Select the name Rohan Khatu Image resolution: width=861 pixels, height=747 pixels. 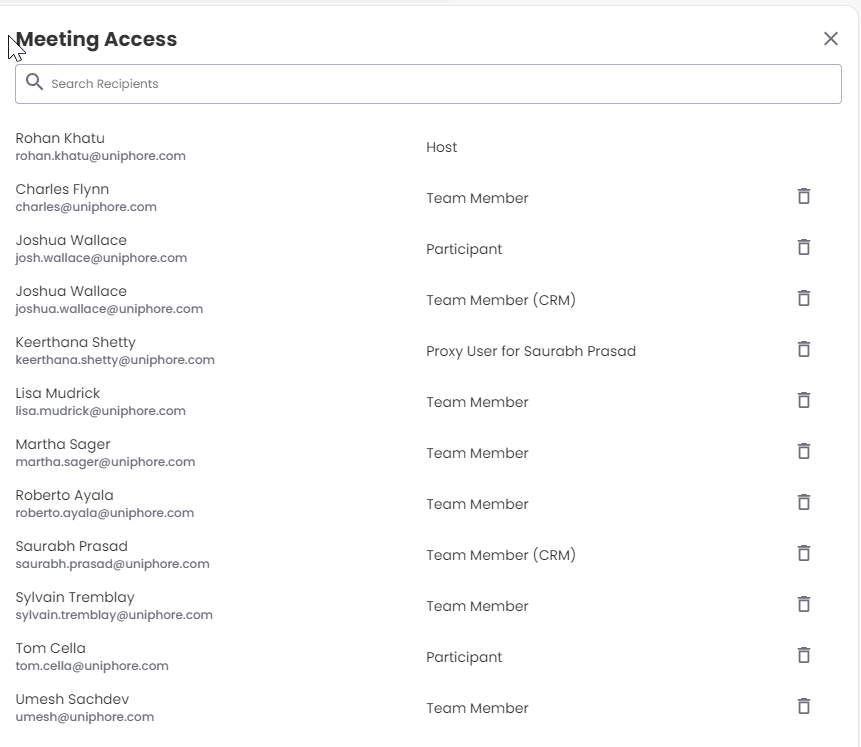pos(60,138)
